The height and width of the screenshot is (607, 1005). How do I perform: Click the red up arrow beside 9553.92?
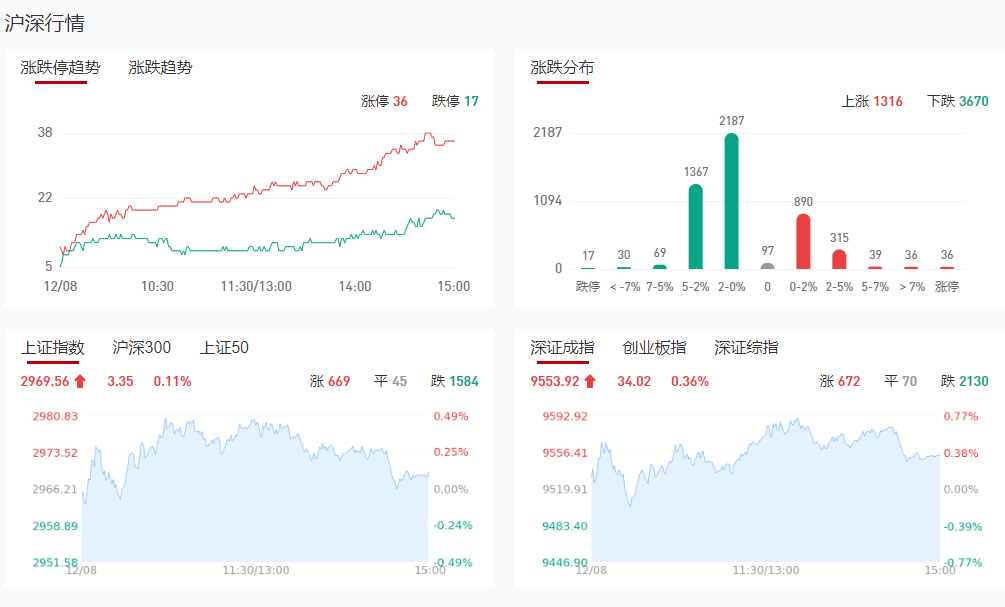click(x=590, y=381)
